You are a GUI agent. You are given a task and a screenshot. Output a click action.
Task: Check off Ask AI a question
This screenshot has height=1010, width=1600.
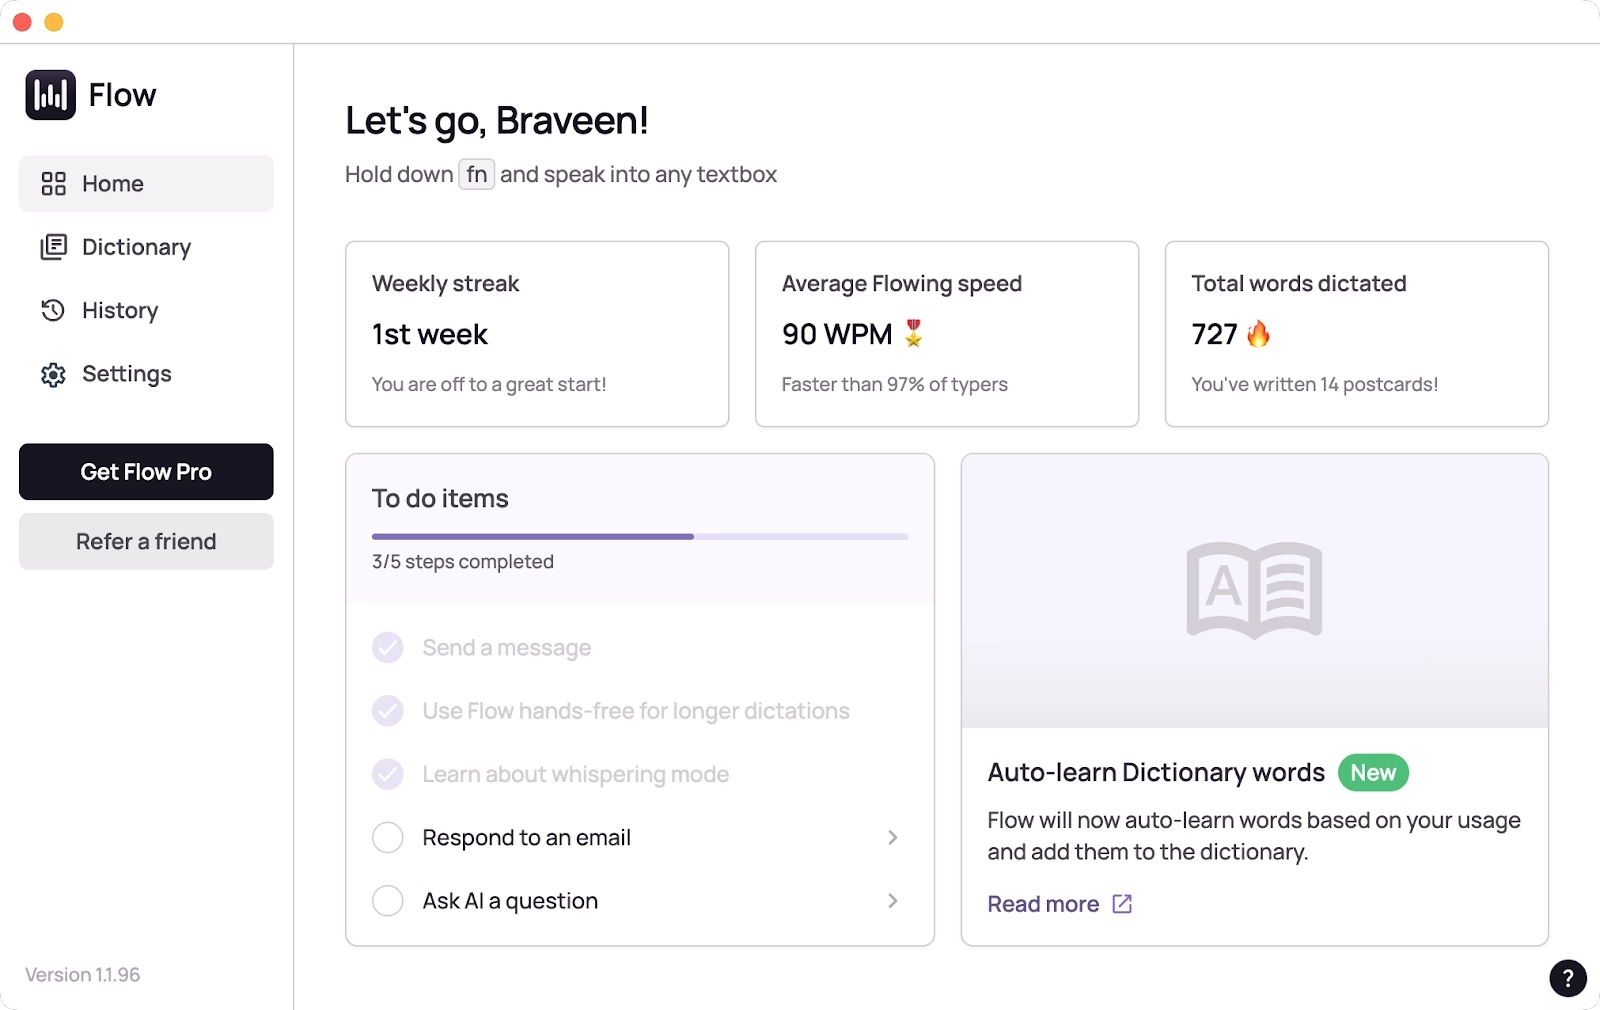tap(387, 900)
